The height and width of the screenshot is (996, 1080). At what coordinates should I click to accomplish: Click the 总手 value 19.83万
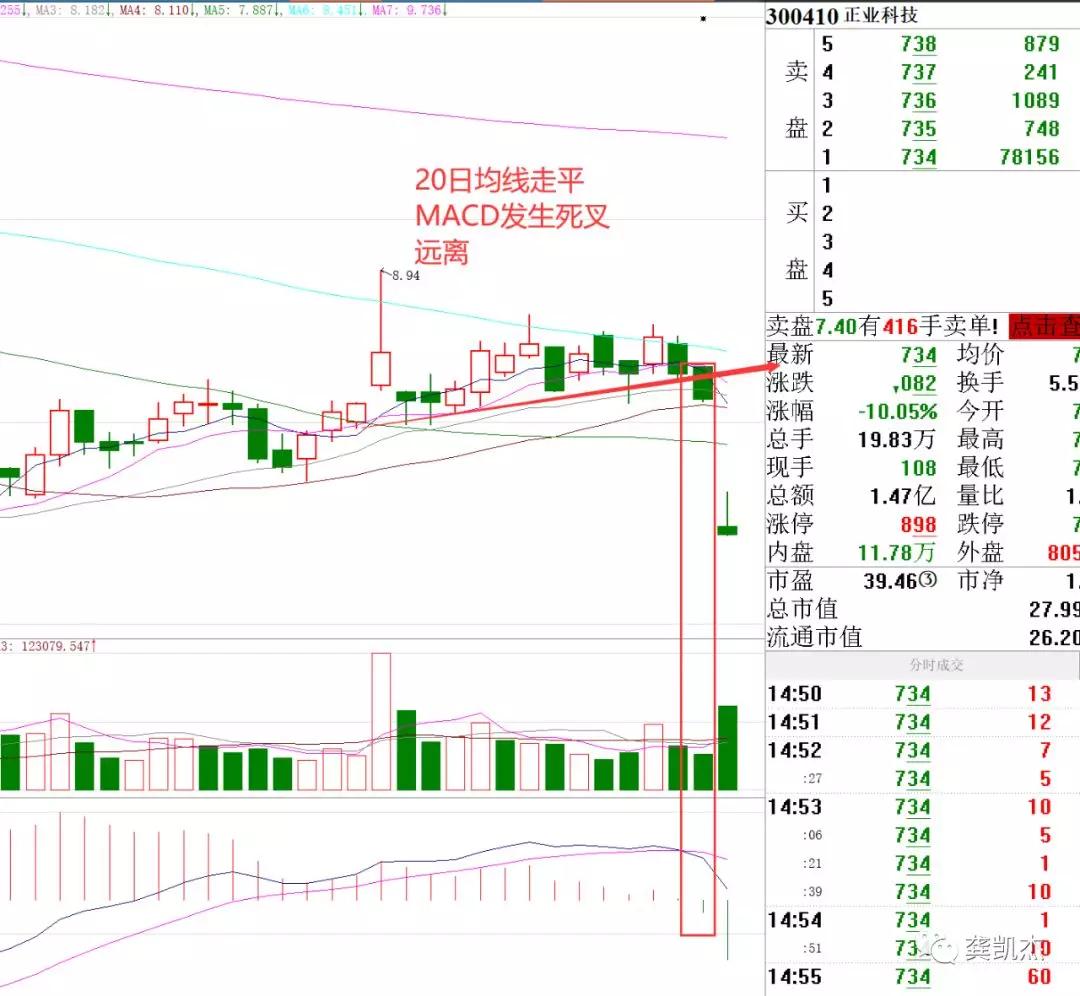coord(897,439)
